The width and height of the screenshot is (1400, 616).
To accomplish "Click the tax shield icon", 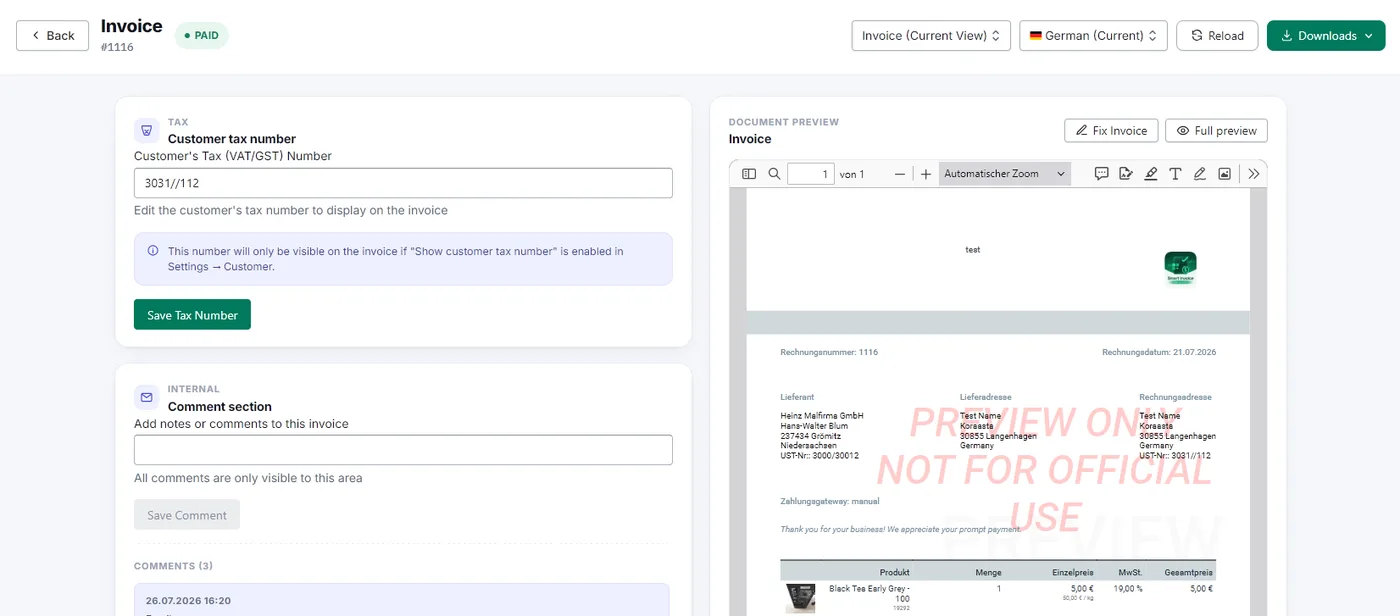I will (147, 130).
